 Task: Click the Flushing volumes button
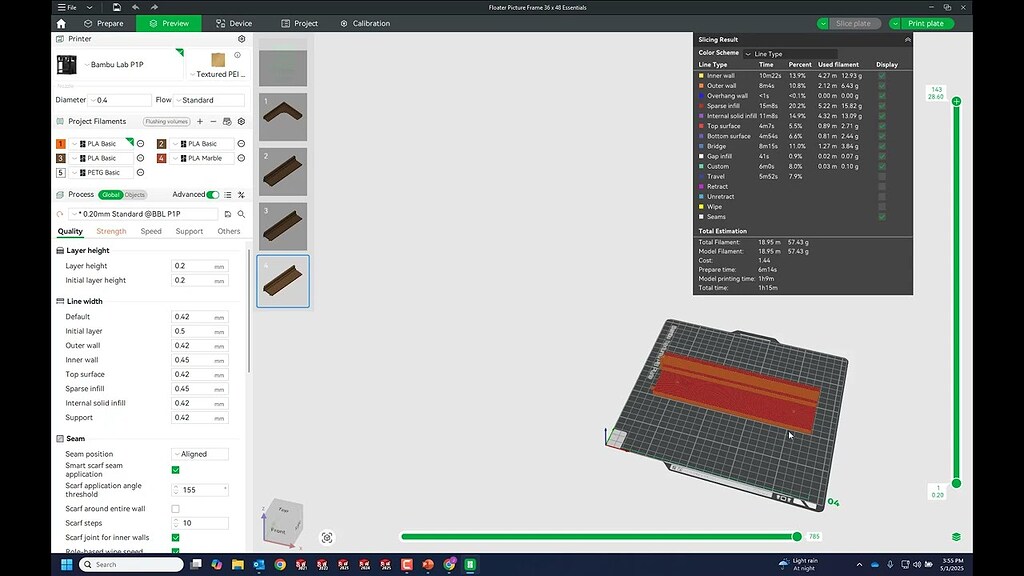pos(167,121)
